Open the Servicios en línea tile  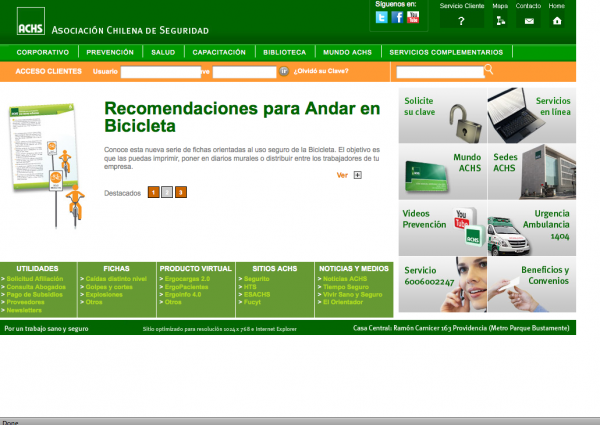click(532, 115)
